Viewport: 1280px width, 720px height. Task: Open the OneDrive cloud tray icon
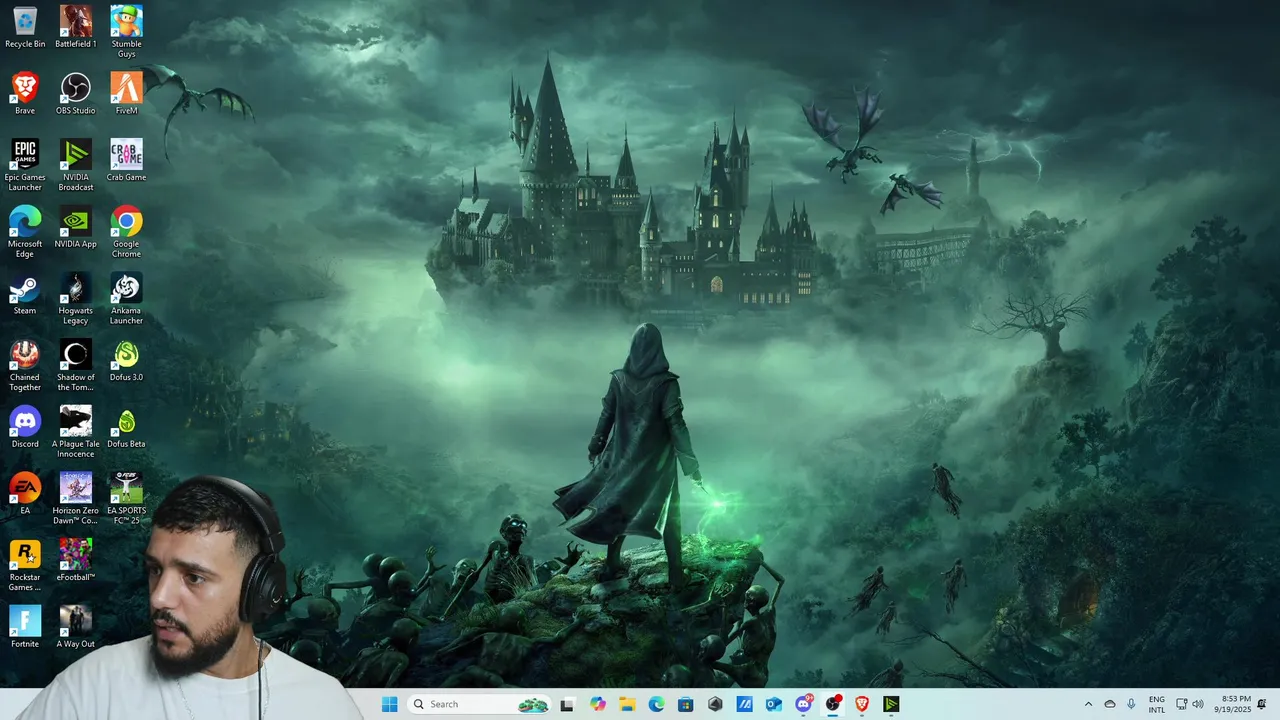(1110, 704)
